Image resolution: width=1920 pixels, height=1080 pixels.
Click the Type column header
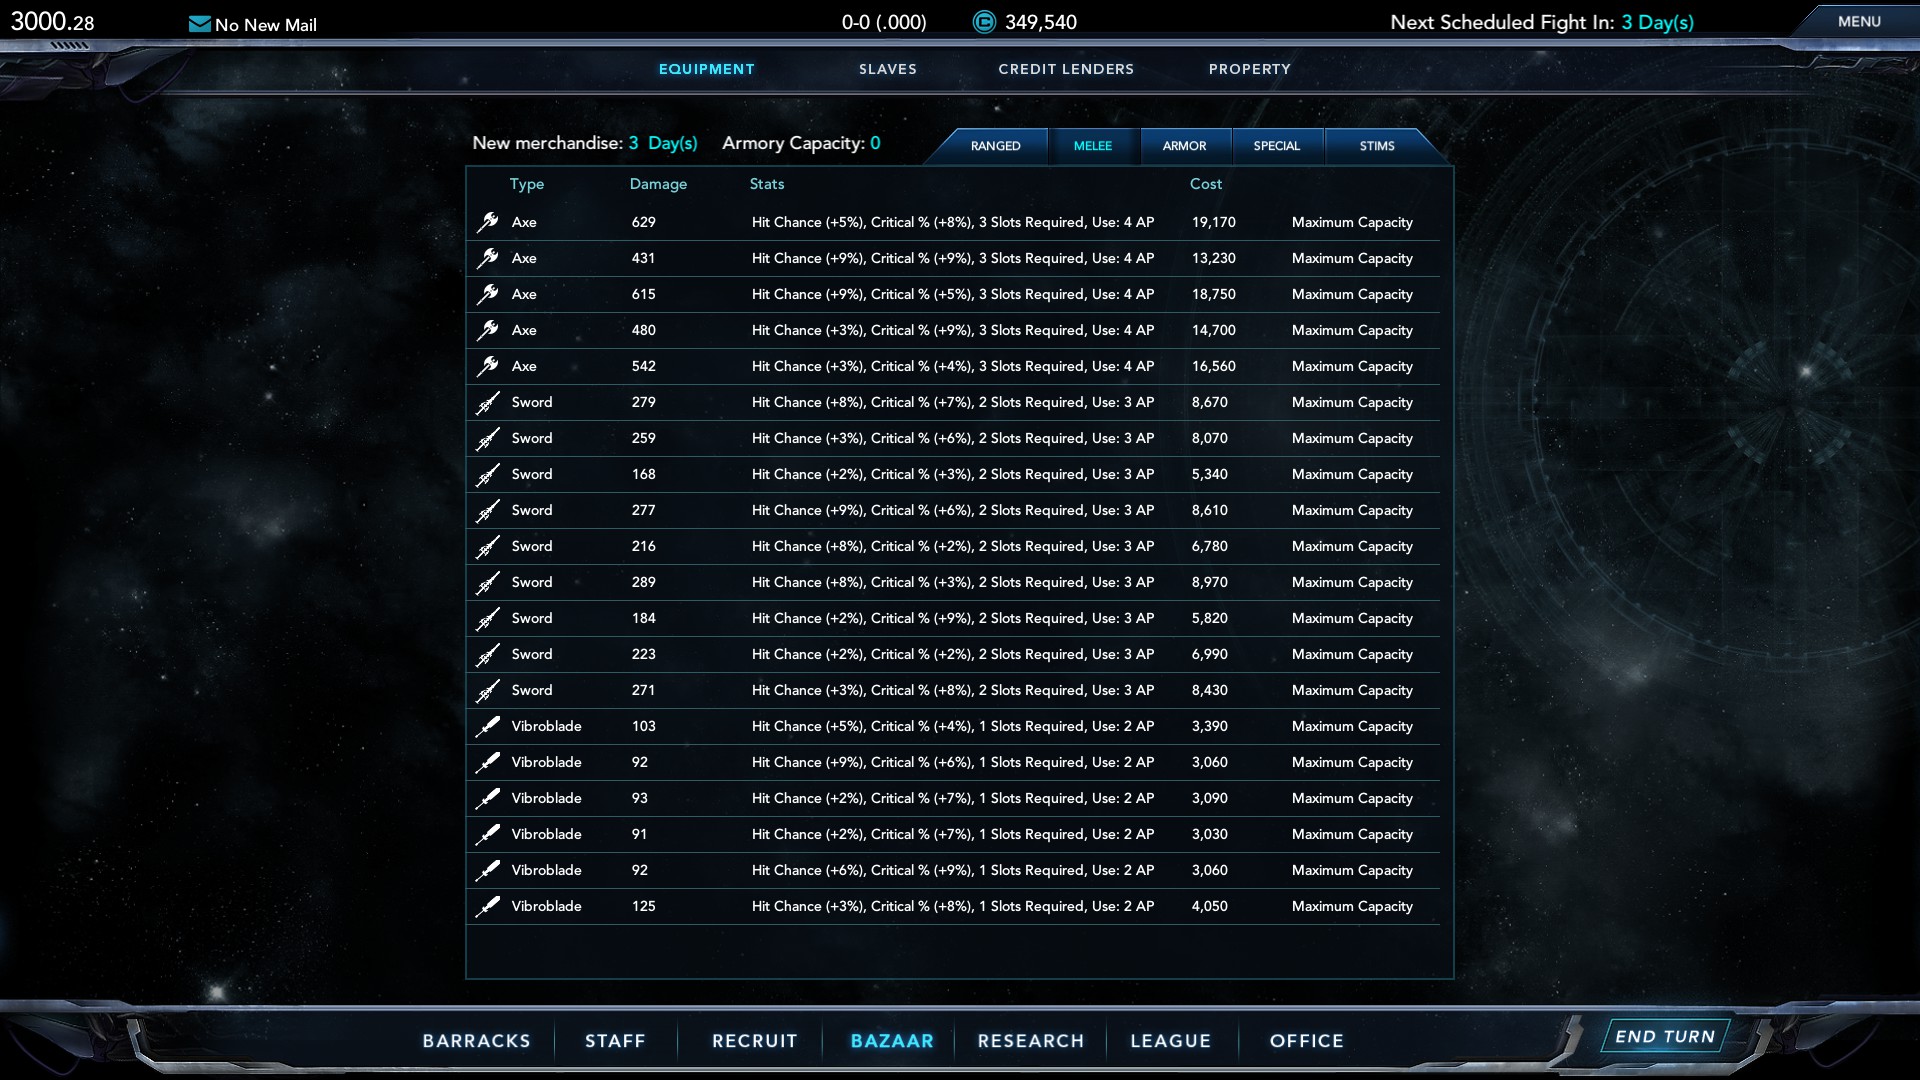[x=527, y=184]
